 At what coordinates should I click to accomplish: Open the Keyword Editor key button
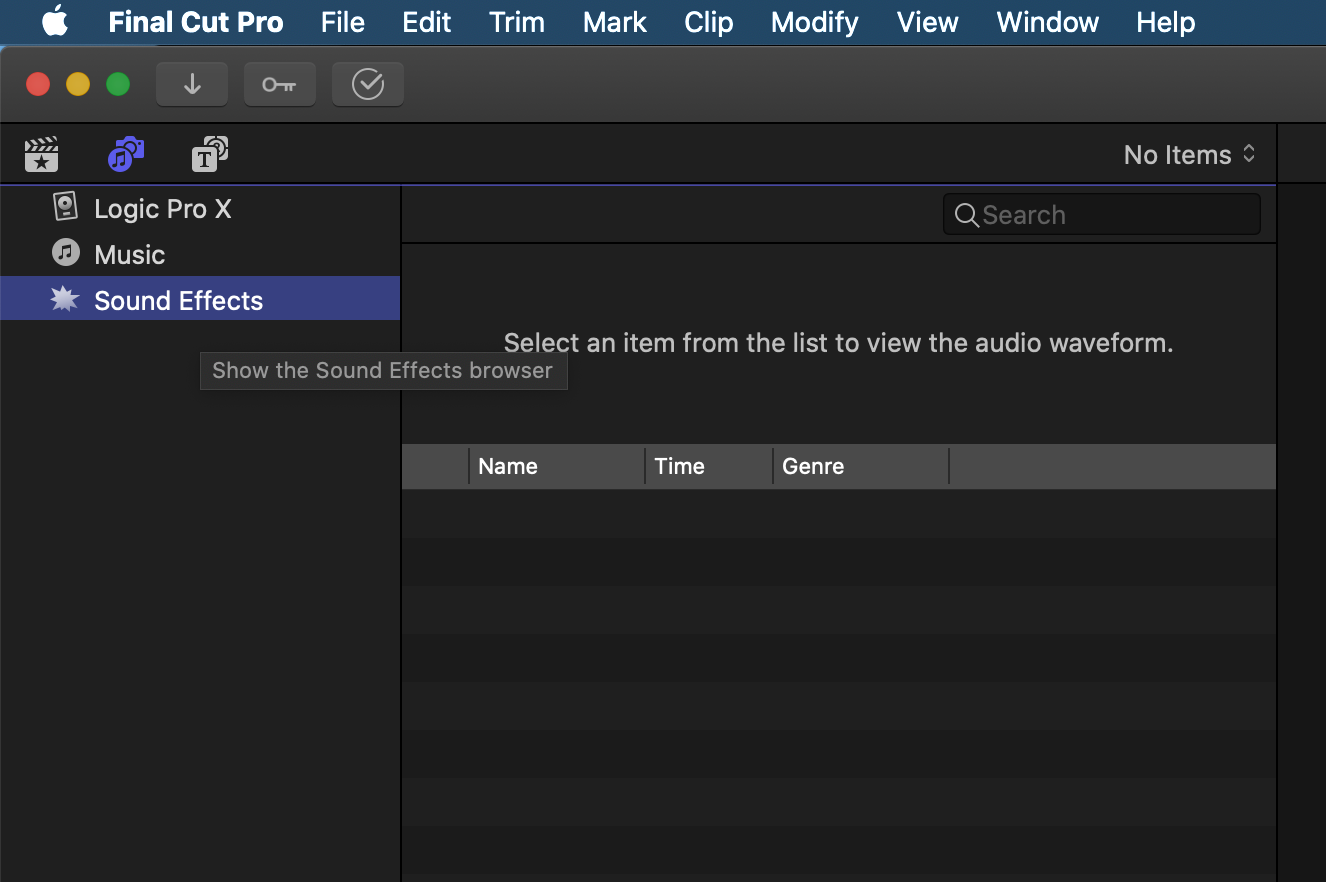click(x=280, y=85)
